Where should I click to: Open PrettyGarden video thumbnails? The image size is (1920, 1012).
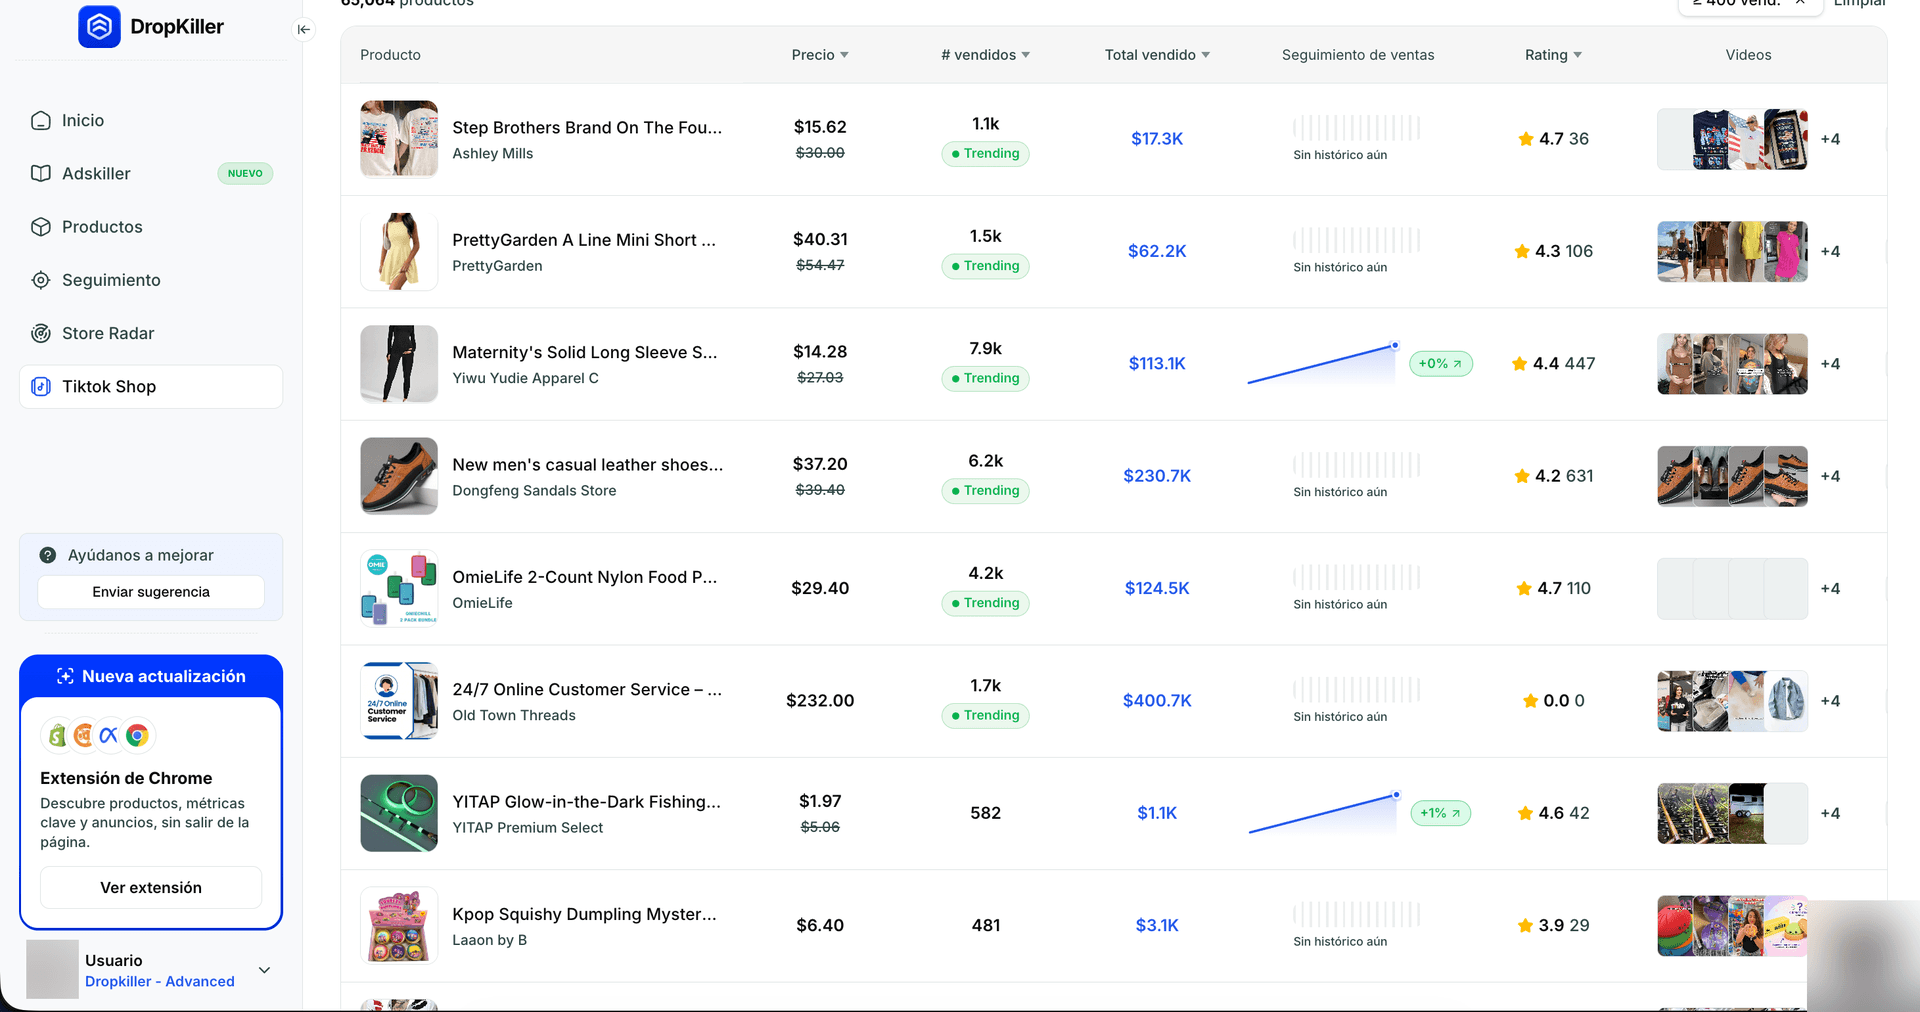(x=1732, y=252)
